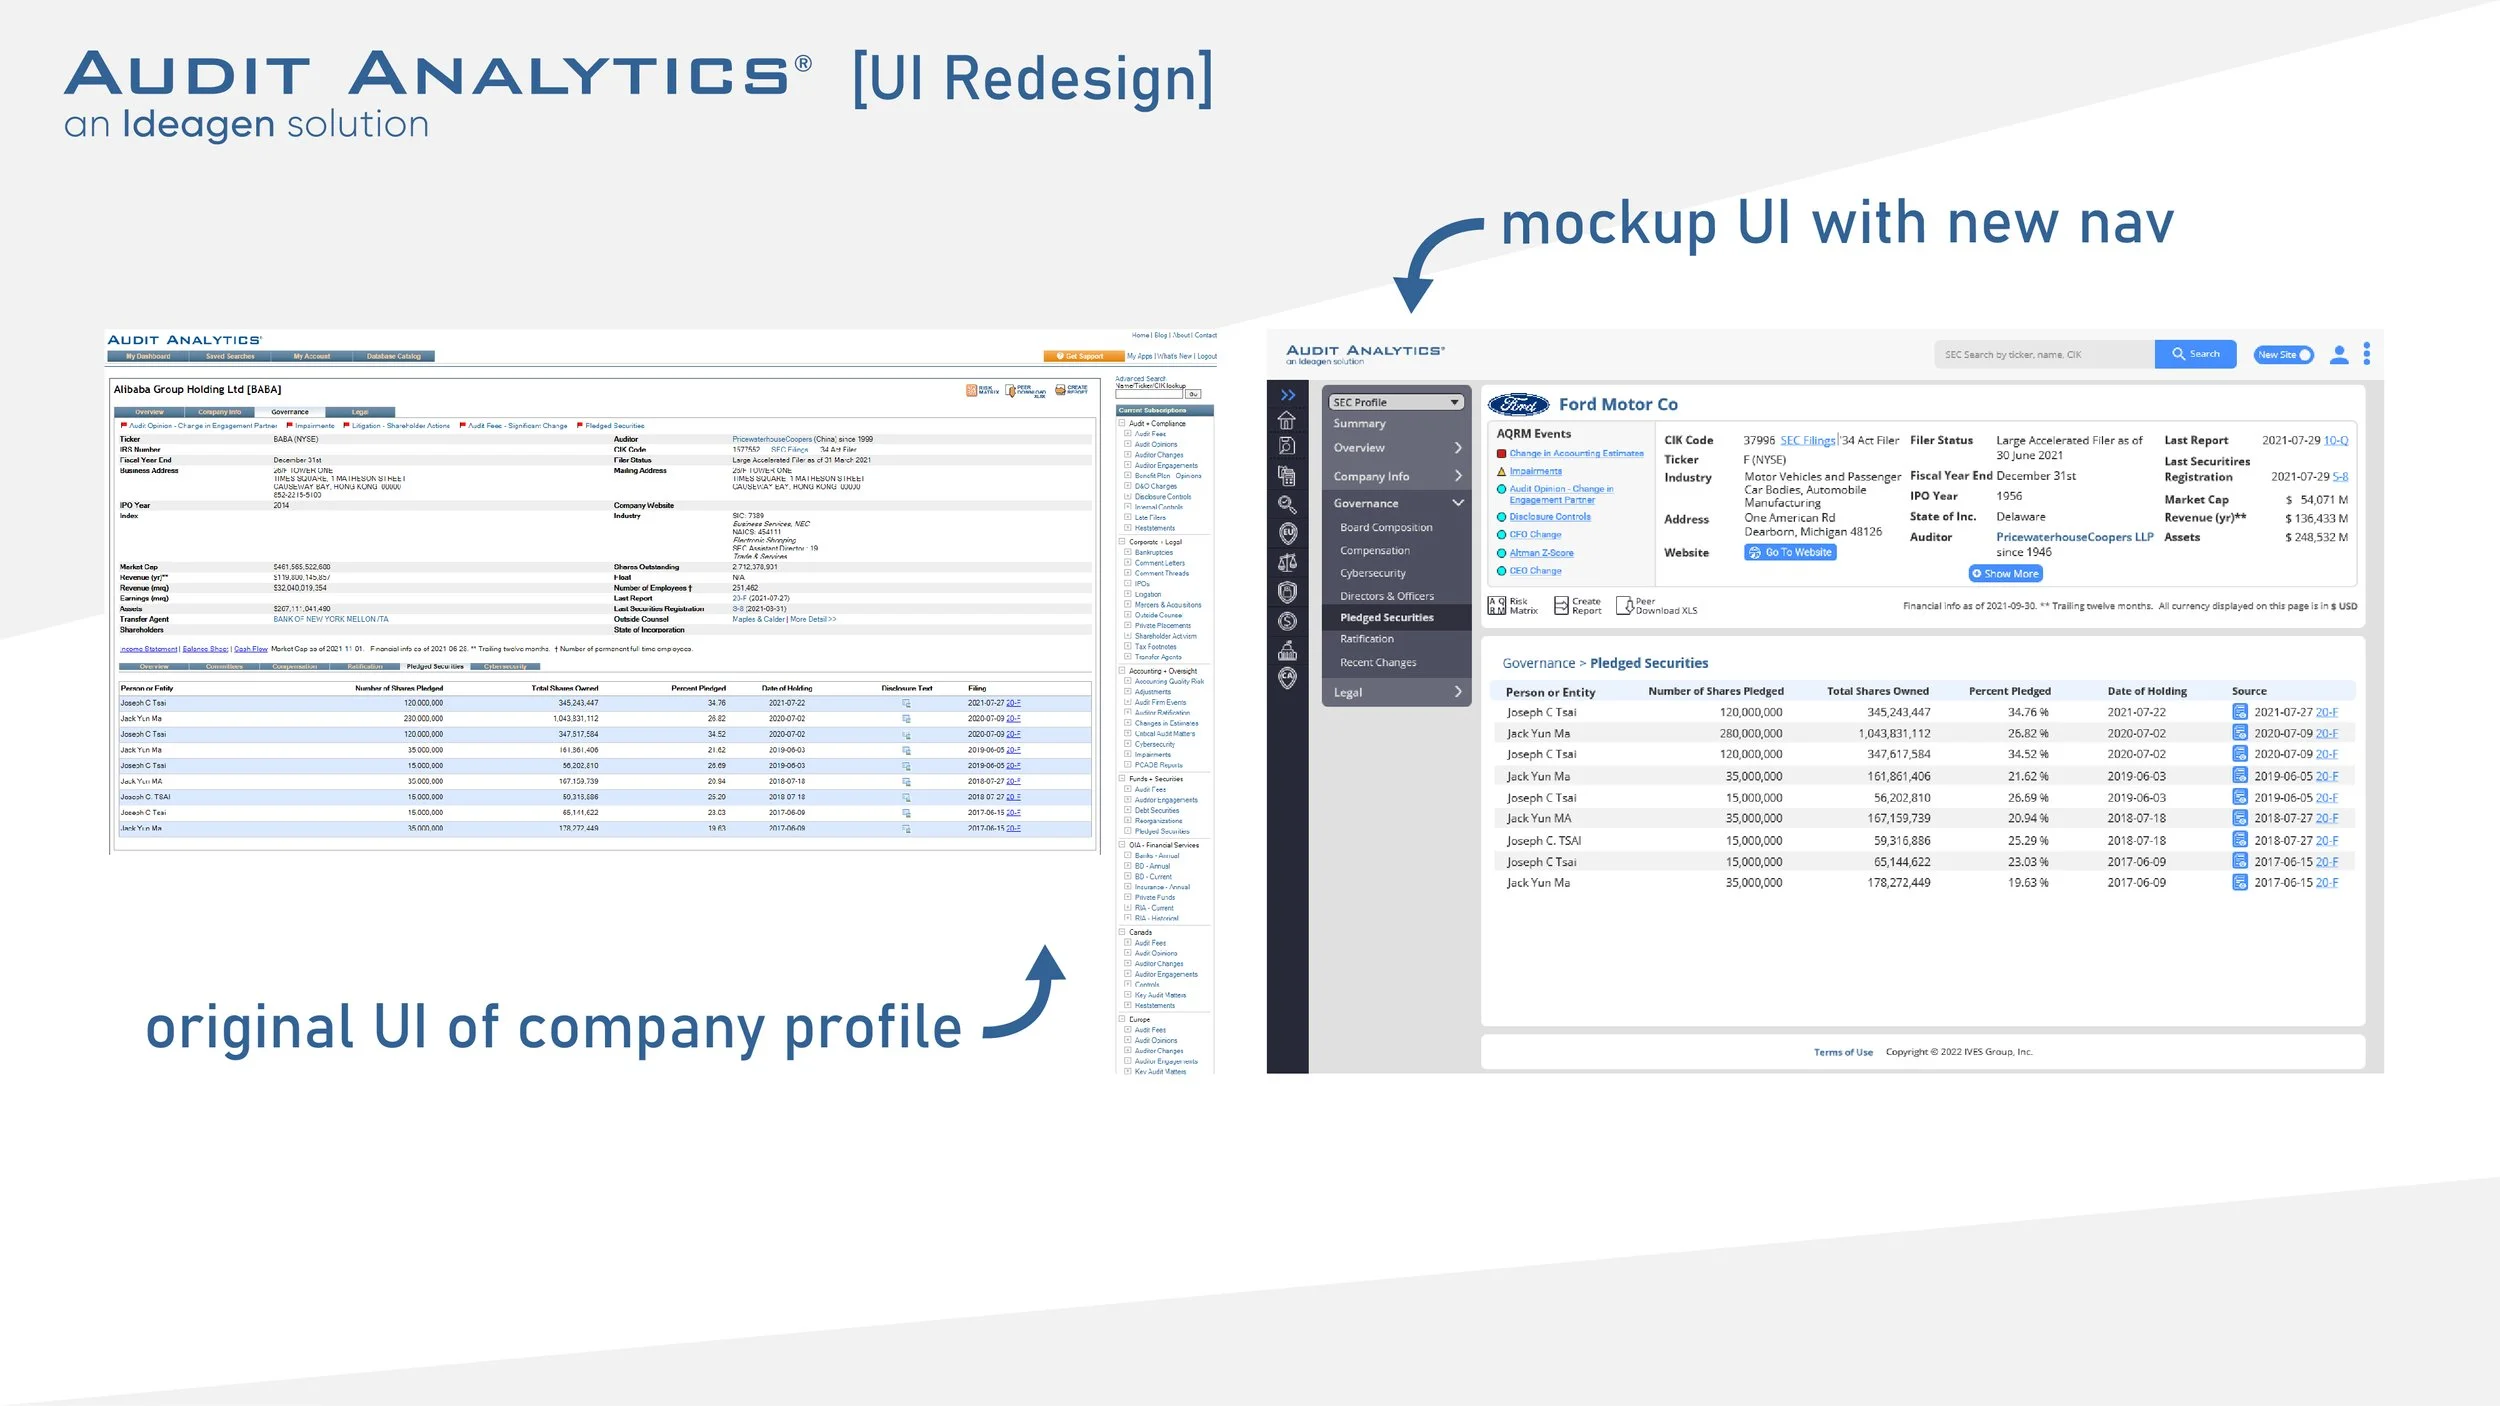Screen dimensions: 2500x1406
Task: Click the Name/Ticker/CIK lookup field in the original UI
Action: click(1150, 394)
